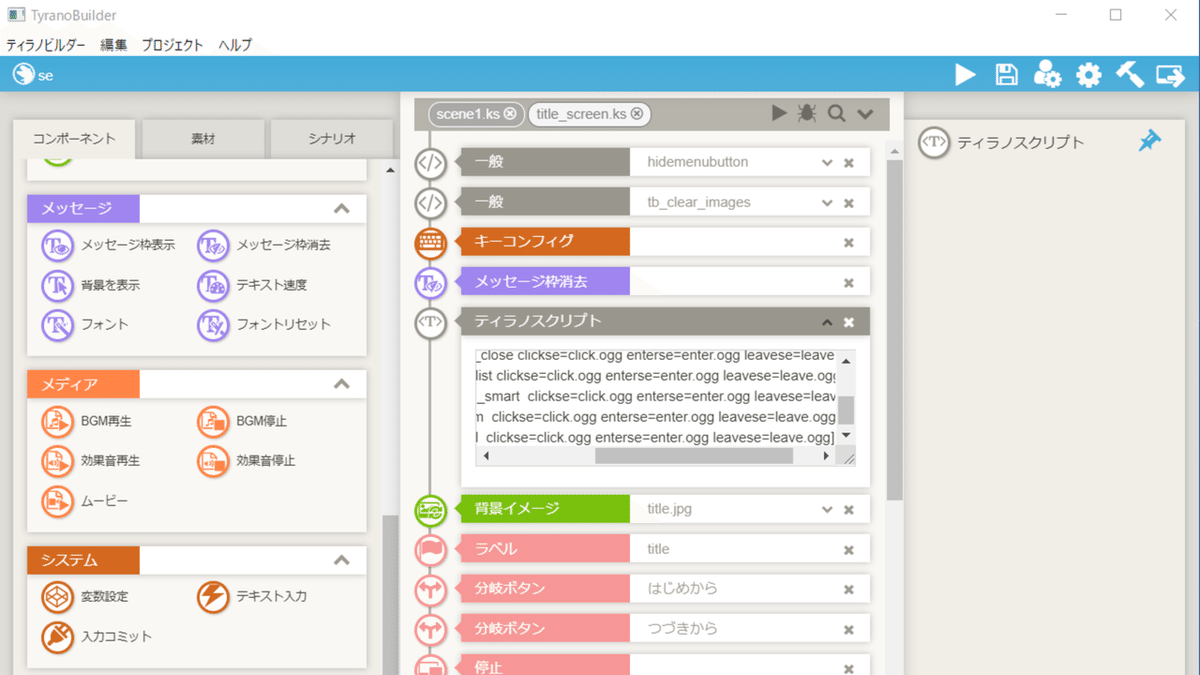Add メッセージ枠表示 component
Image resolution: width=1200 pixels, height=675 pixels.
tap(108, 245)
